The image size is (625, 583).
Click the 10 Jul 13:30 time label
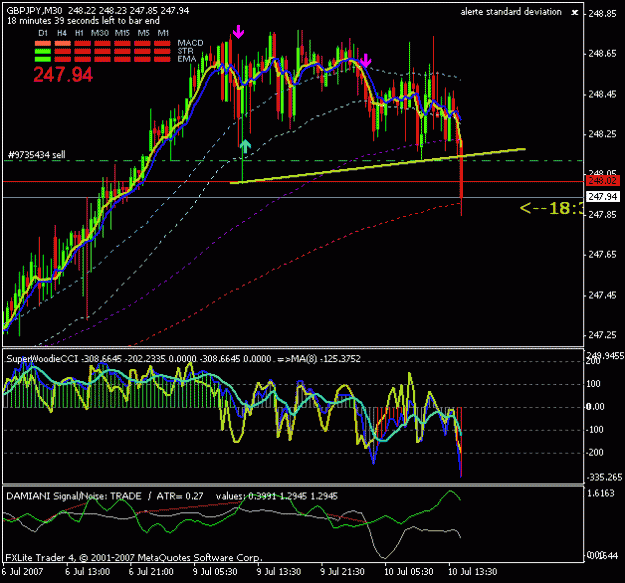[473, 572]
